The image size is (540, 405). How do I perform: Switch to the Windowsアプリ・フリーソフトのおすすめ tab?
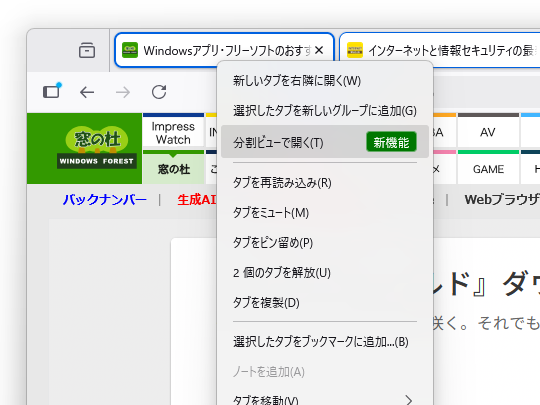point(224,50)
